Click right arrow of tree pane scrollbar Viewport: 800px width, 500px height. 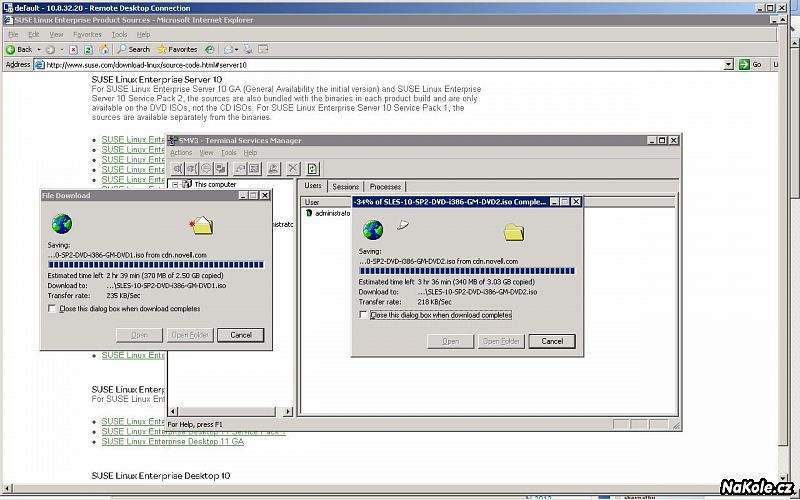[288, 411]
